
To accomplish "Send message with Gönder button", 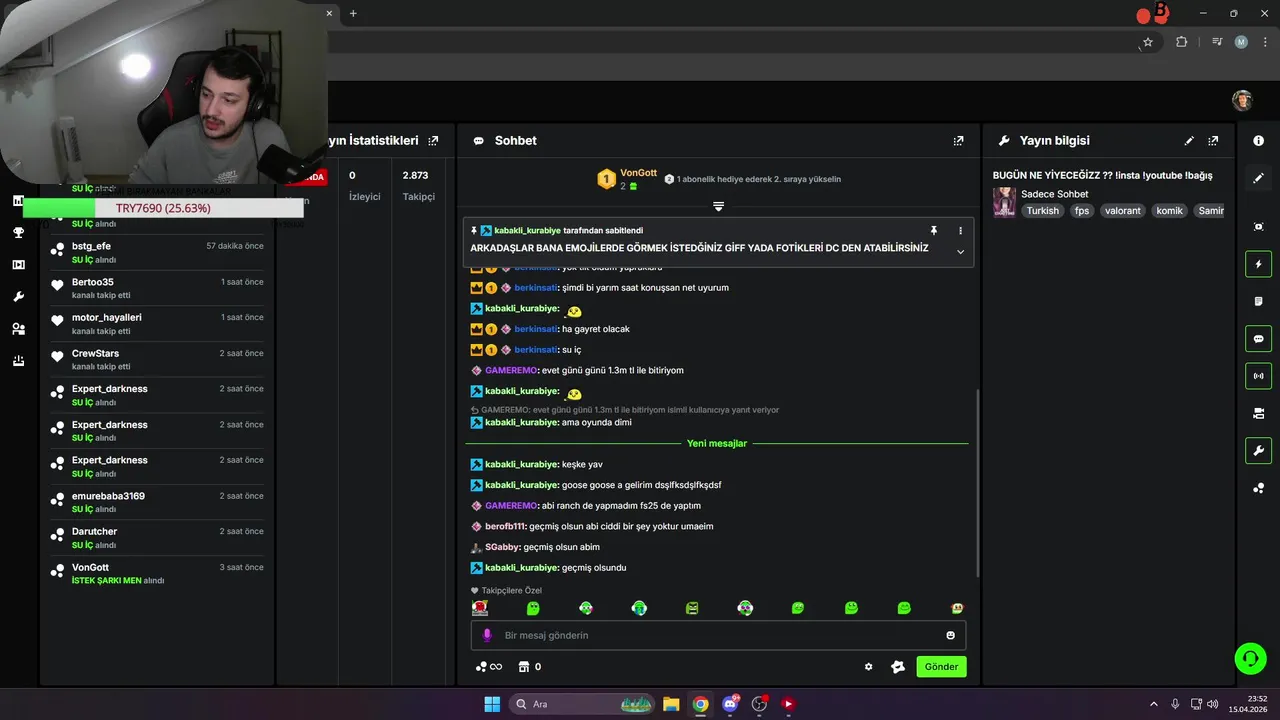I will [941, 667].
